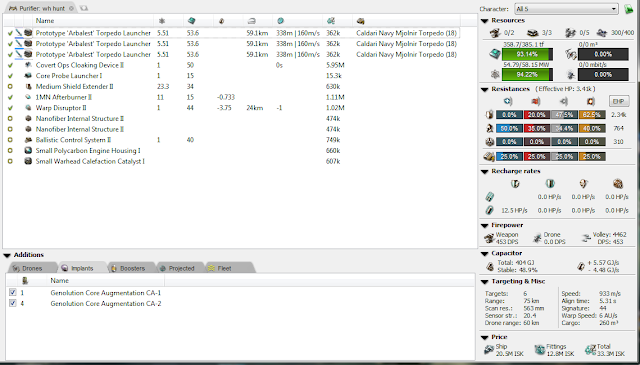The image size is (640, 365).
Task: Open the Boosters tab
Action: (131, 268)
